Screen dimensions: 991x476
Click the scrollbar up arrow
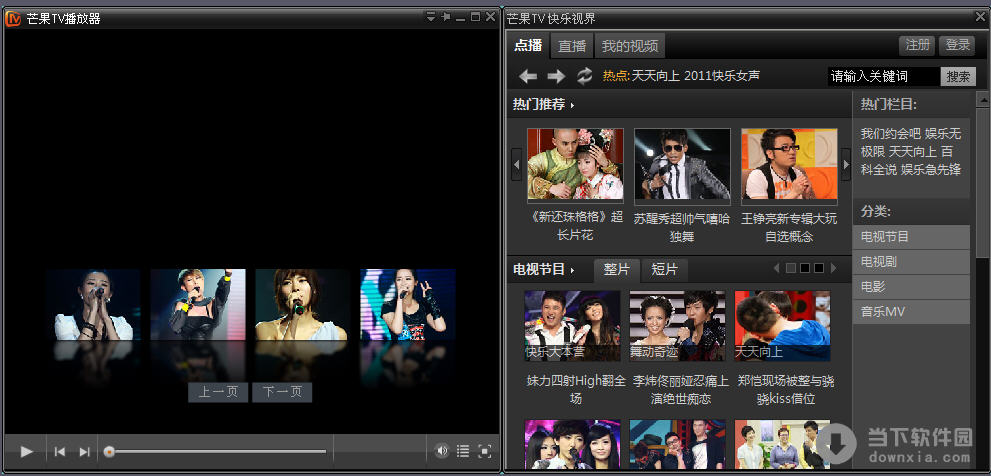click(x=983, y=99)
